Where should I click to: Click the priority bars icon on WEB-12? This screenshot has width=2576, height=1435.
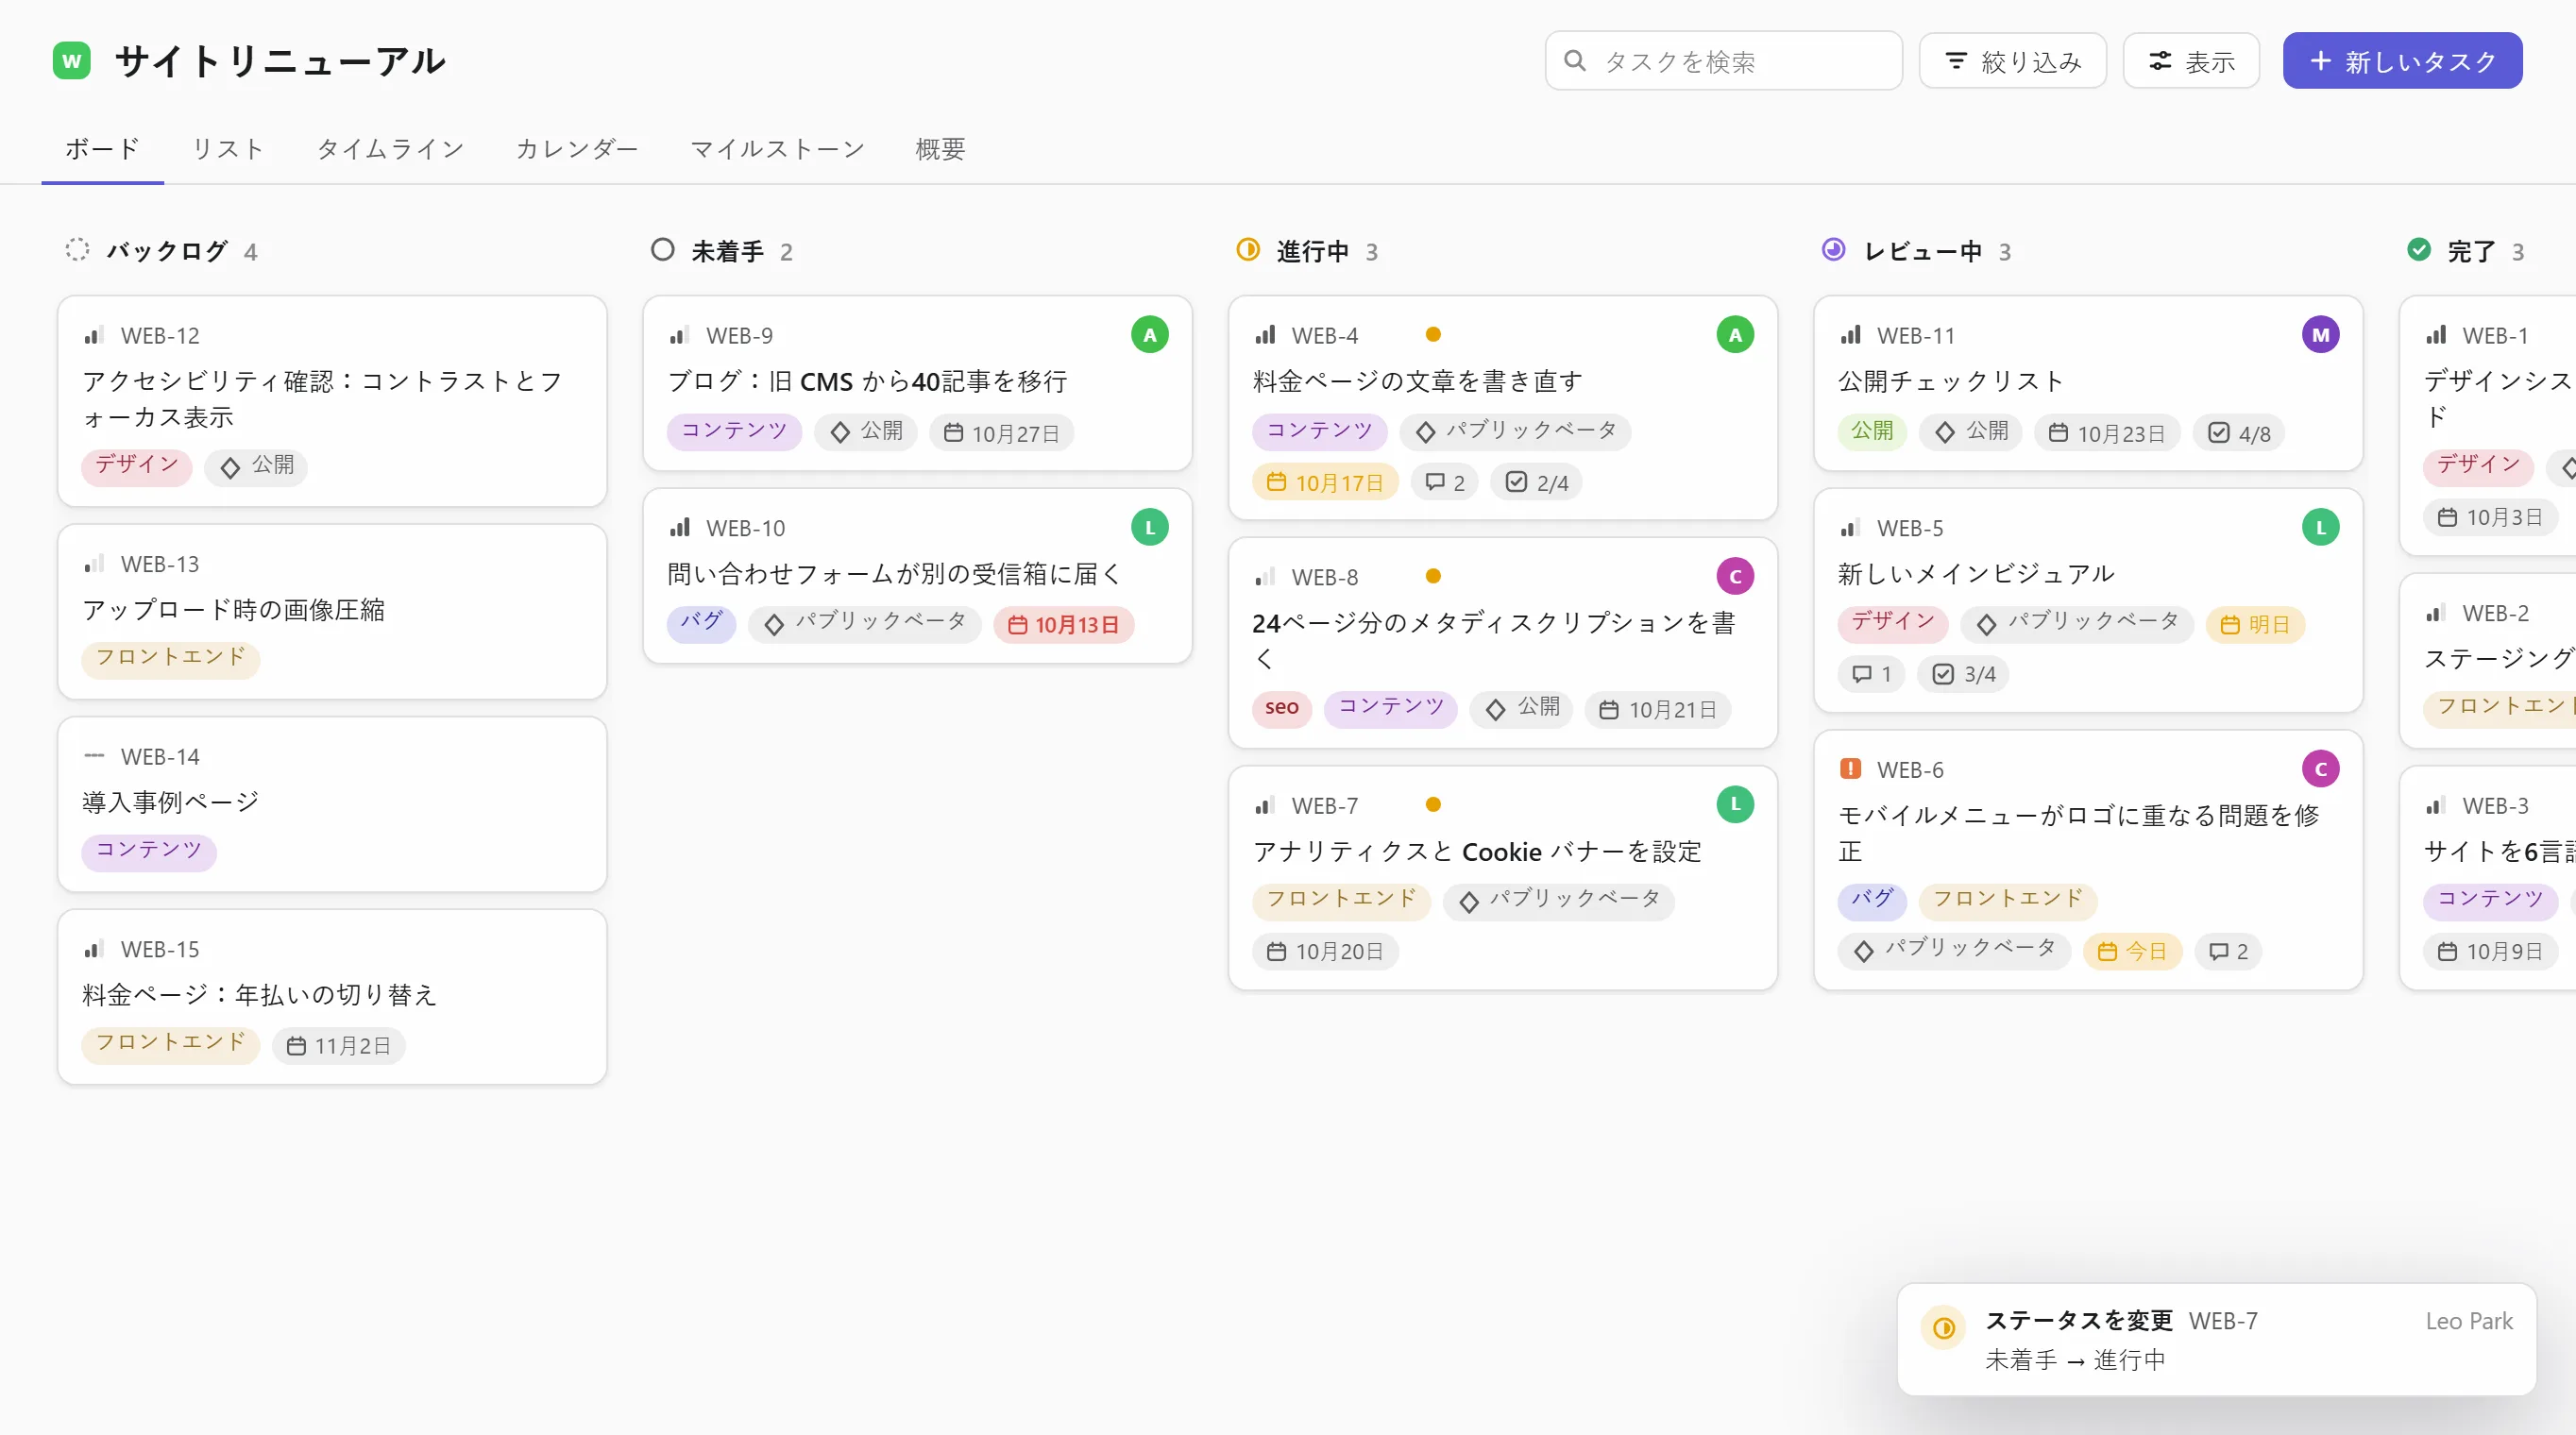point(94,335)
